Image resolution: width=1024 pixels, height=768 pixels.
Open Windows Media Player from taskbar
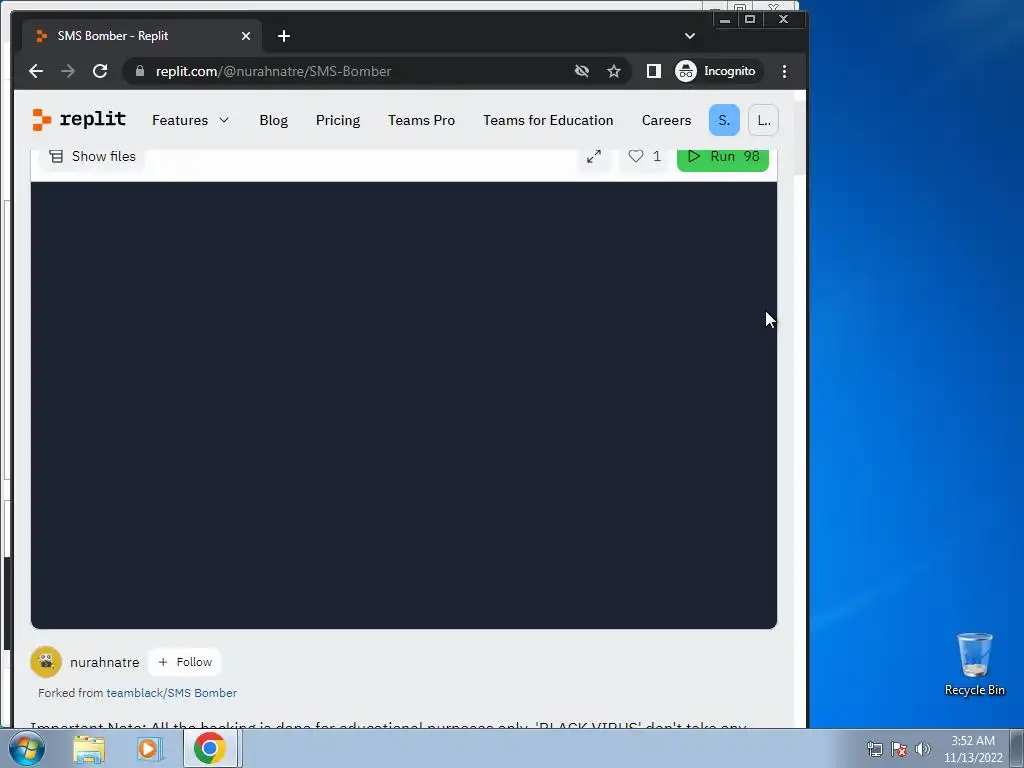tap(149, 749)
